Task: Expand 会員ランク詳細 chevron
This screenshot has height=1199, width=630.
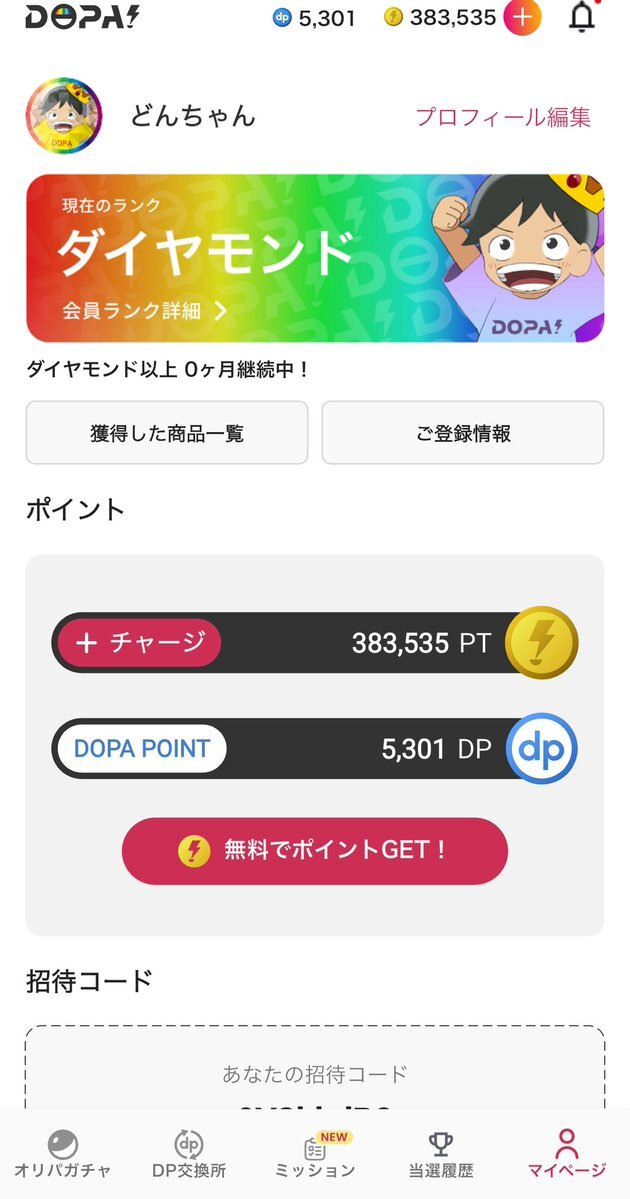Action: [x=221, y=310]
